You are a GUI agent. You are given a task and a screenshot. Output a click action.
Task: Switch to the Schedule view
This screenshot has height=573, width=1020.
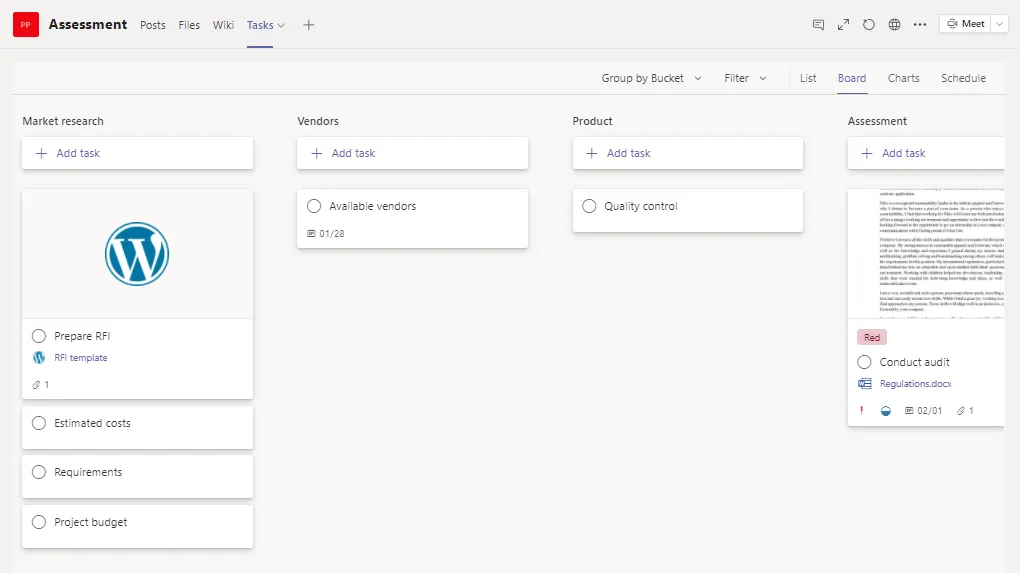pyautogui.click(x=963, y=78)
